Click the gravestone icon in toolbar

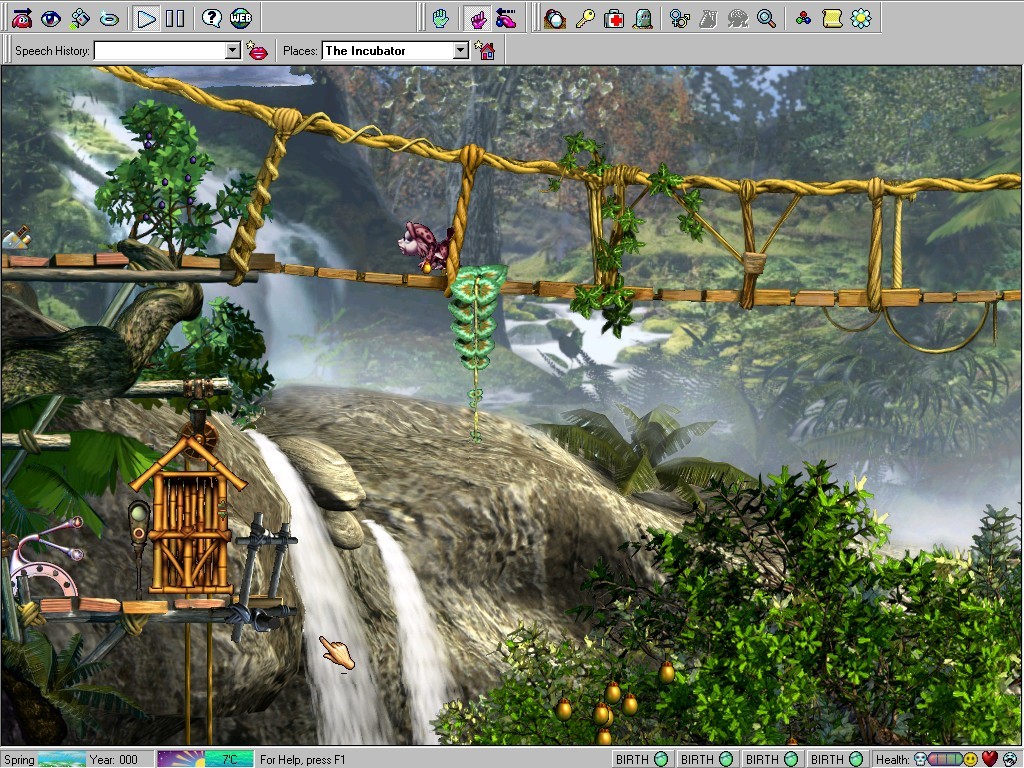pyautogui.click(x=643, y=18)
